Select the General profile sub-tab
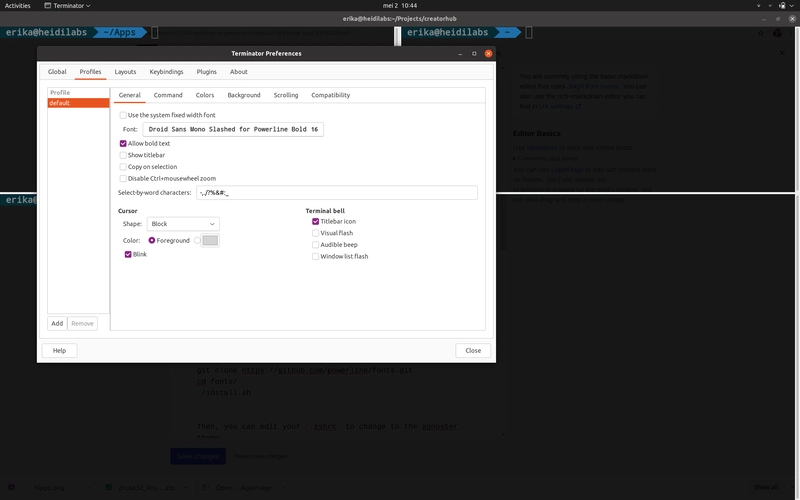Screen dimensions: 800x500 (130, 95)
